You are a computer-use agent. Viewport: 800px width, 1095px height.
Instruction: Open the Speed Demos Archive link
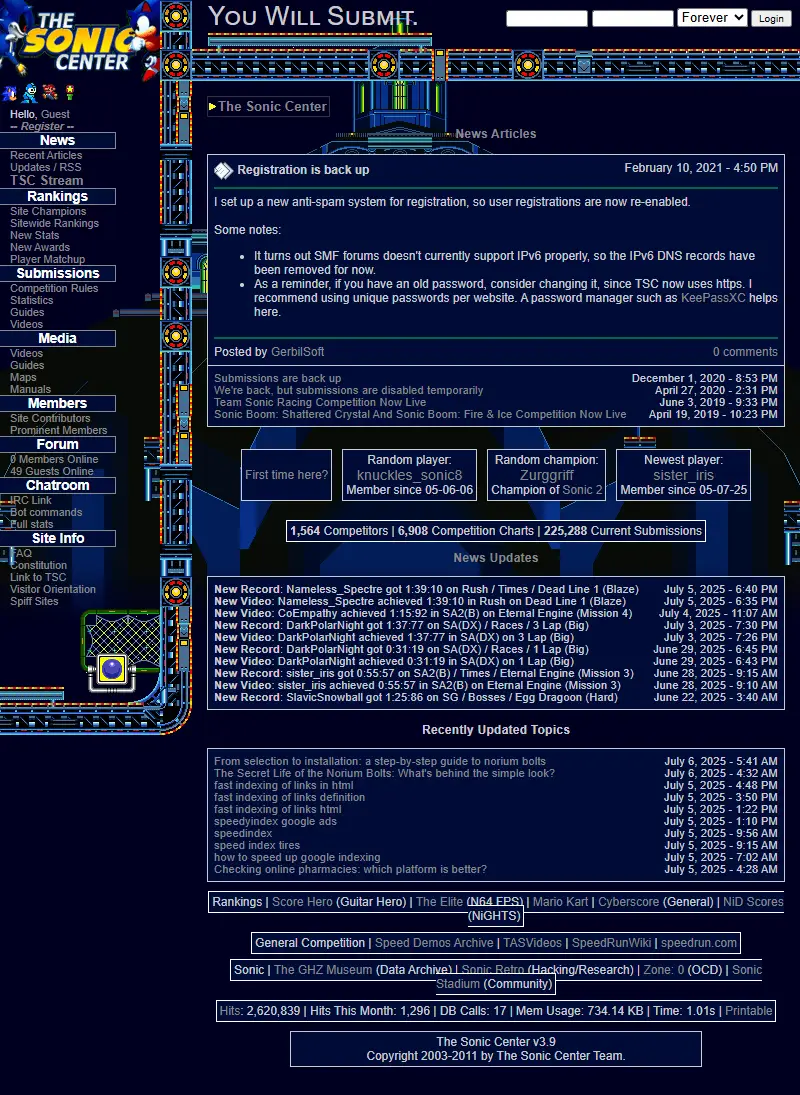coord(434,943)
